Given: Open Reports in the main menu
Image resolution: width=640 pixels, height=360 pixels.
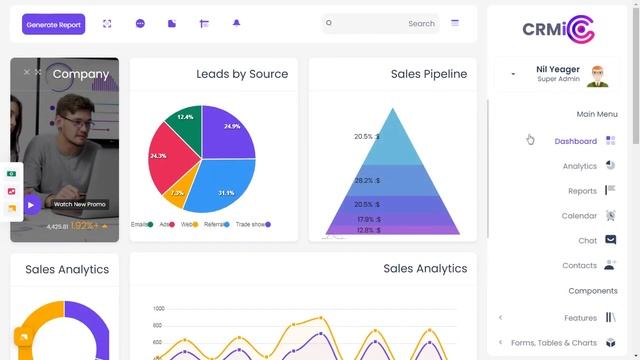Looking at the screenshot, I should [582, 191].
